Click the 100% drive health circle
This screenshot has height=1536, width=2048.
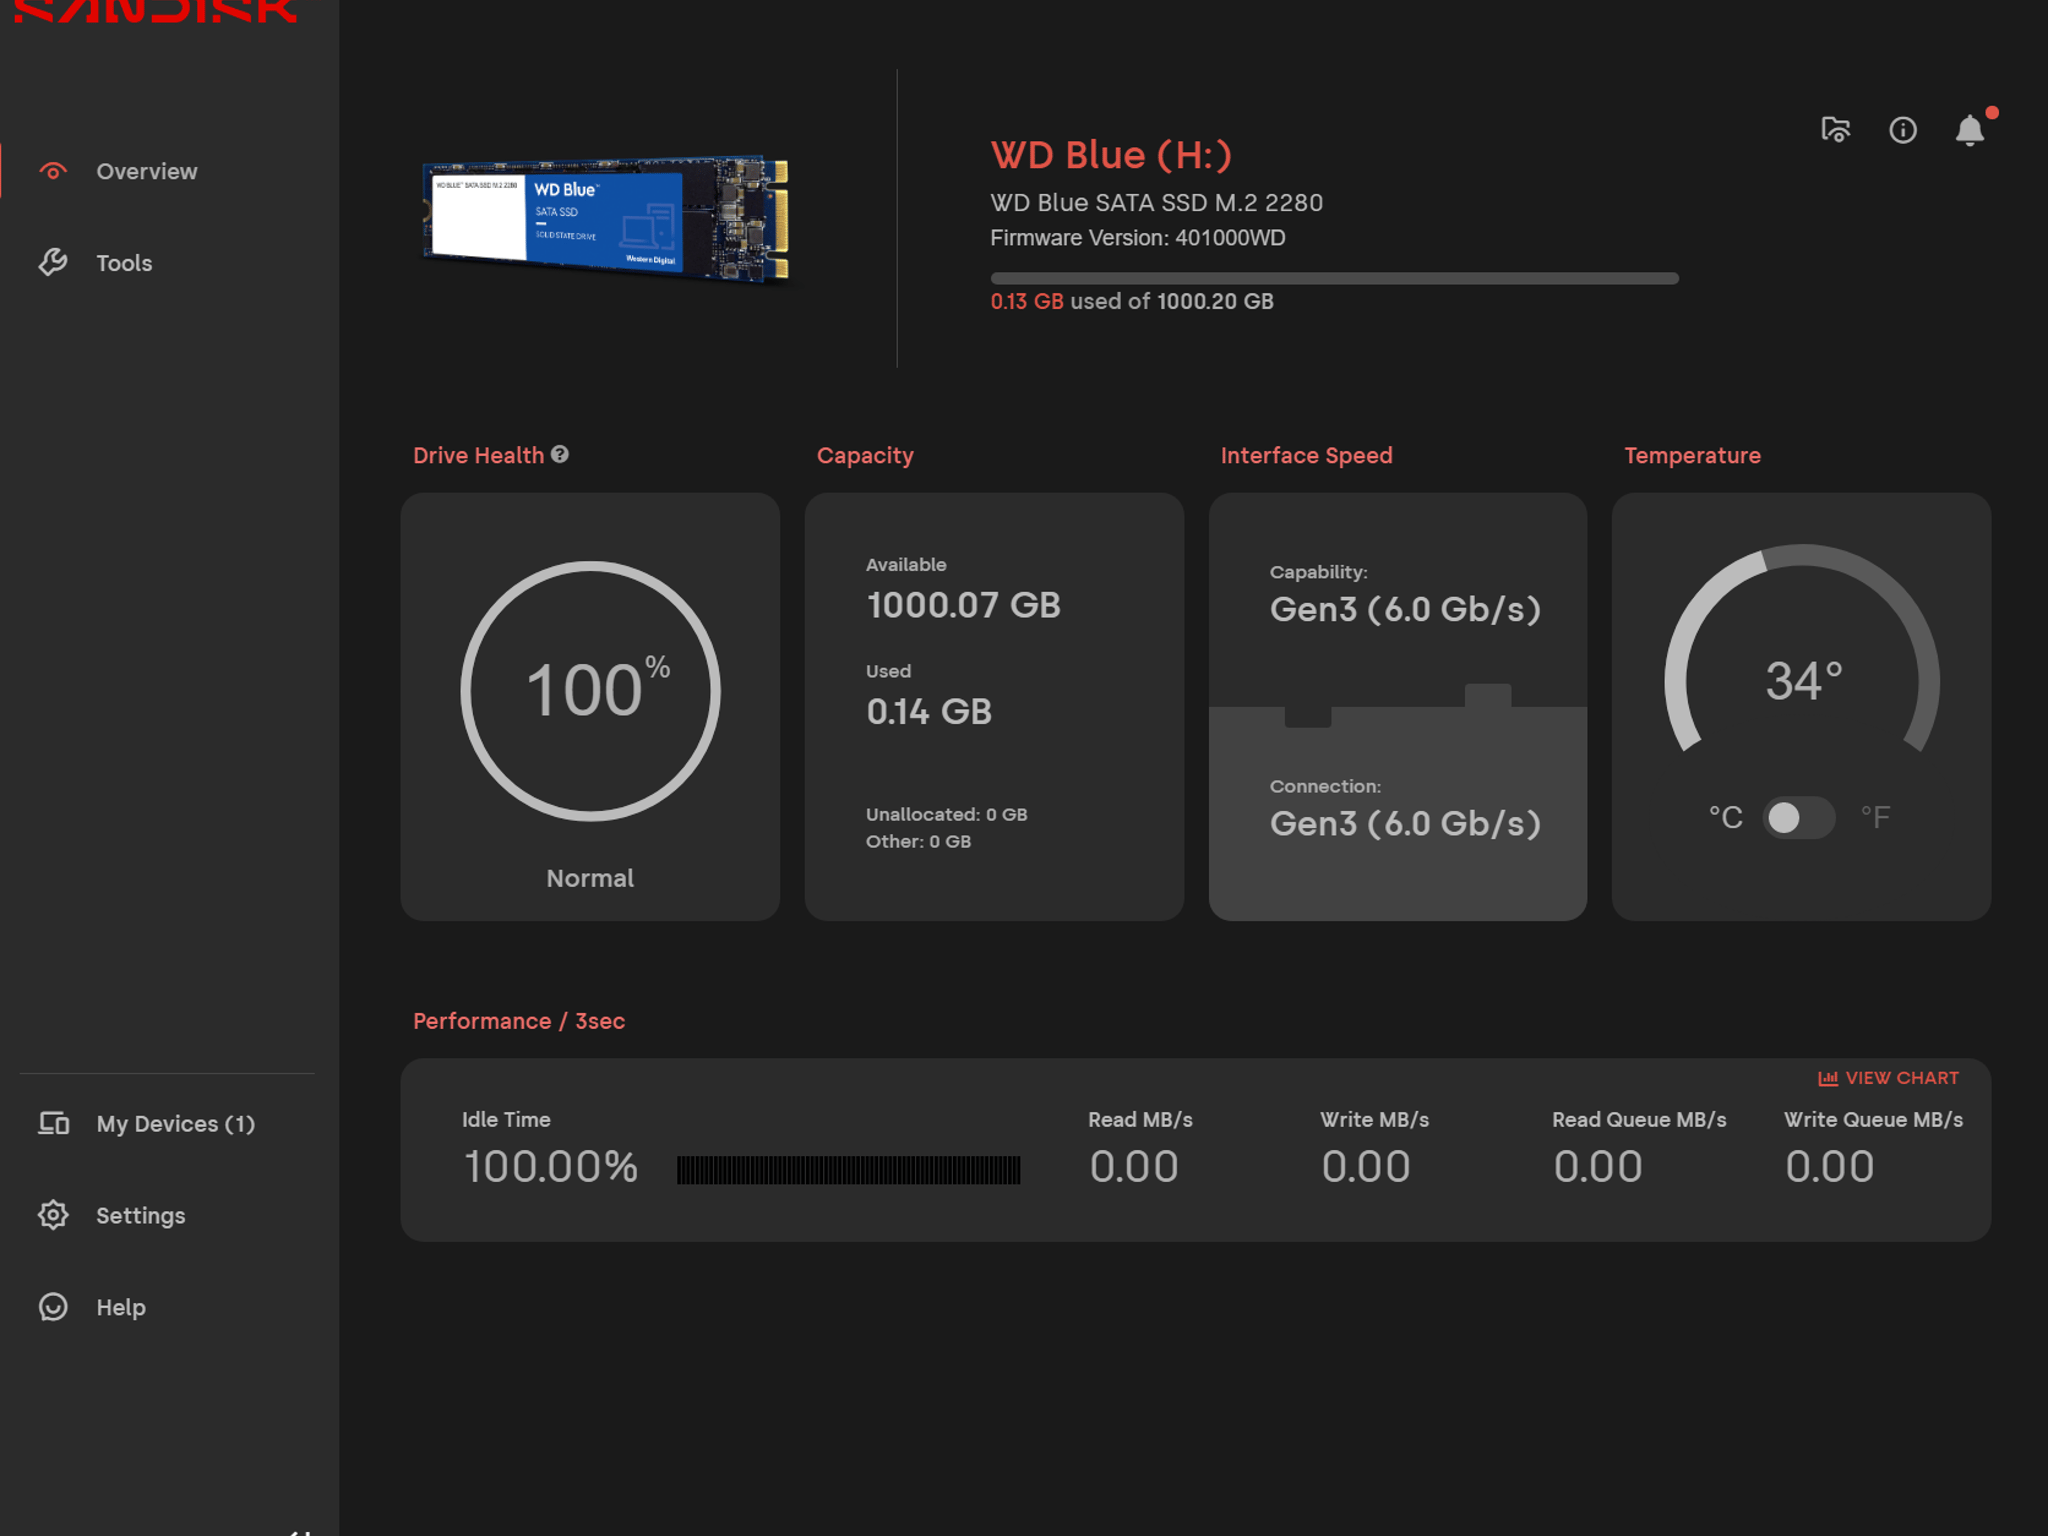tap(590, 691)
